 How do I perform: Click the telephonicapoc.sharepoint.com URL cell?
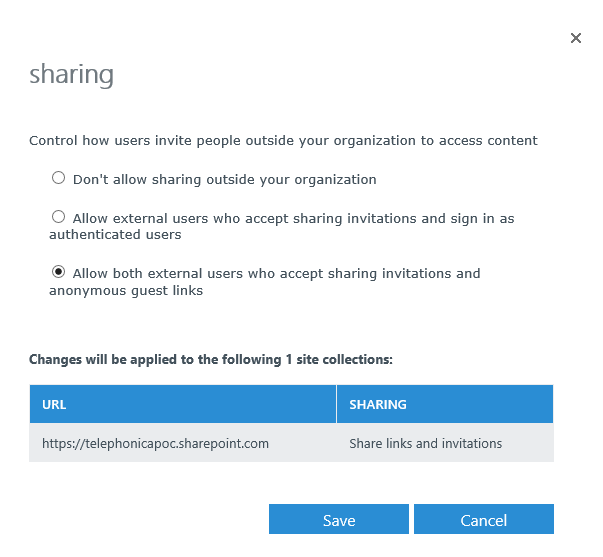[156, 443]
